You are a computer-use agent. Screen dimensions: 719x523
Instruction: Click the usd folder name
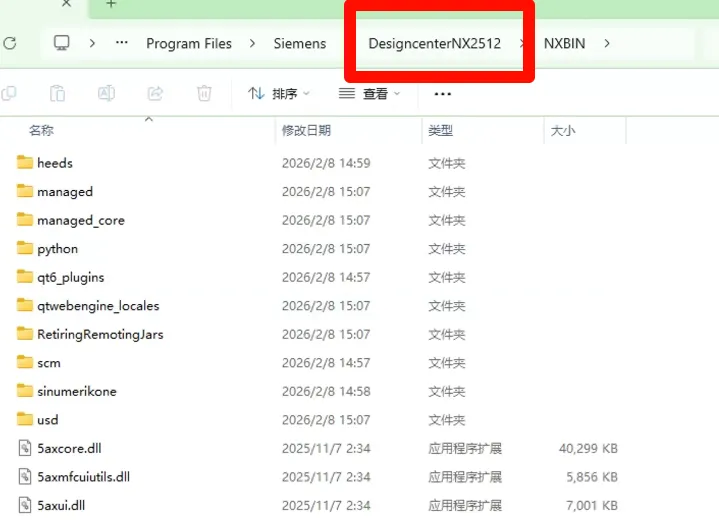pyautogui.click(x=48, y=420)
